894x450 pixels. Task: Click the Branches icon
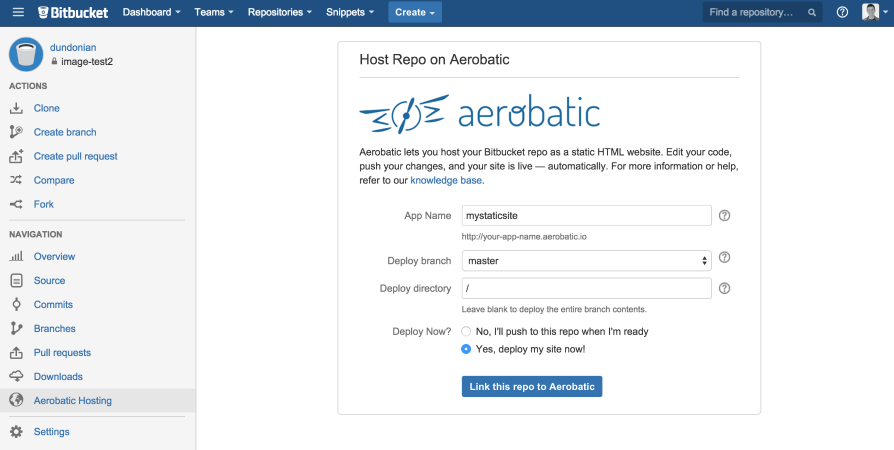coord(16,328)
